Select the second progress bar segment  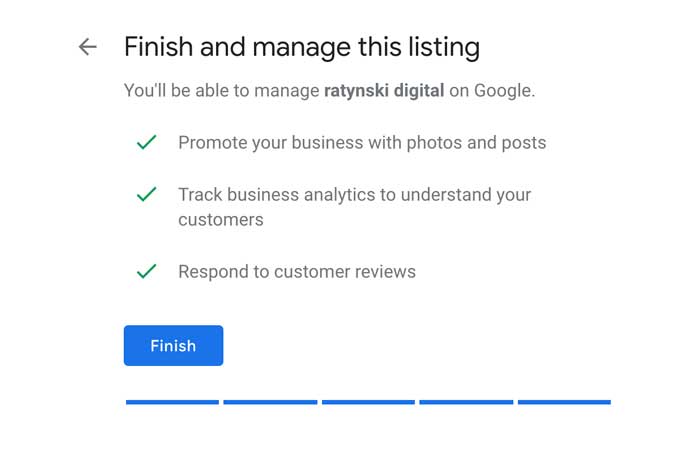pos(270,402)
